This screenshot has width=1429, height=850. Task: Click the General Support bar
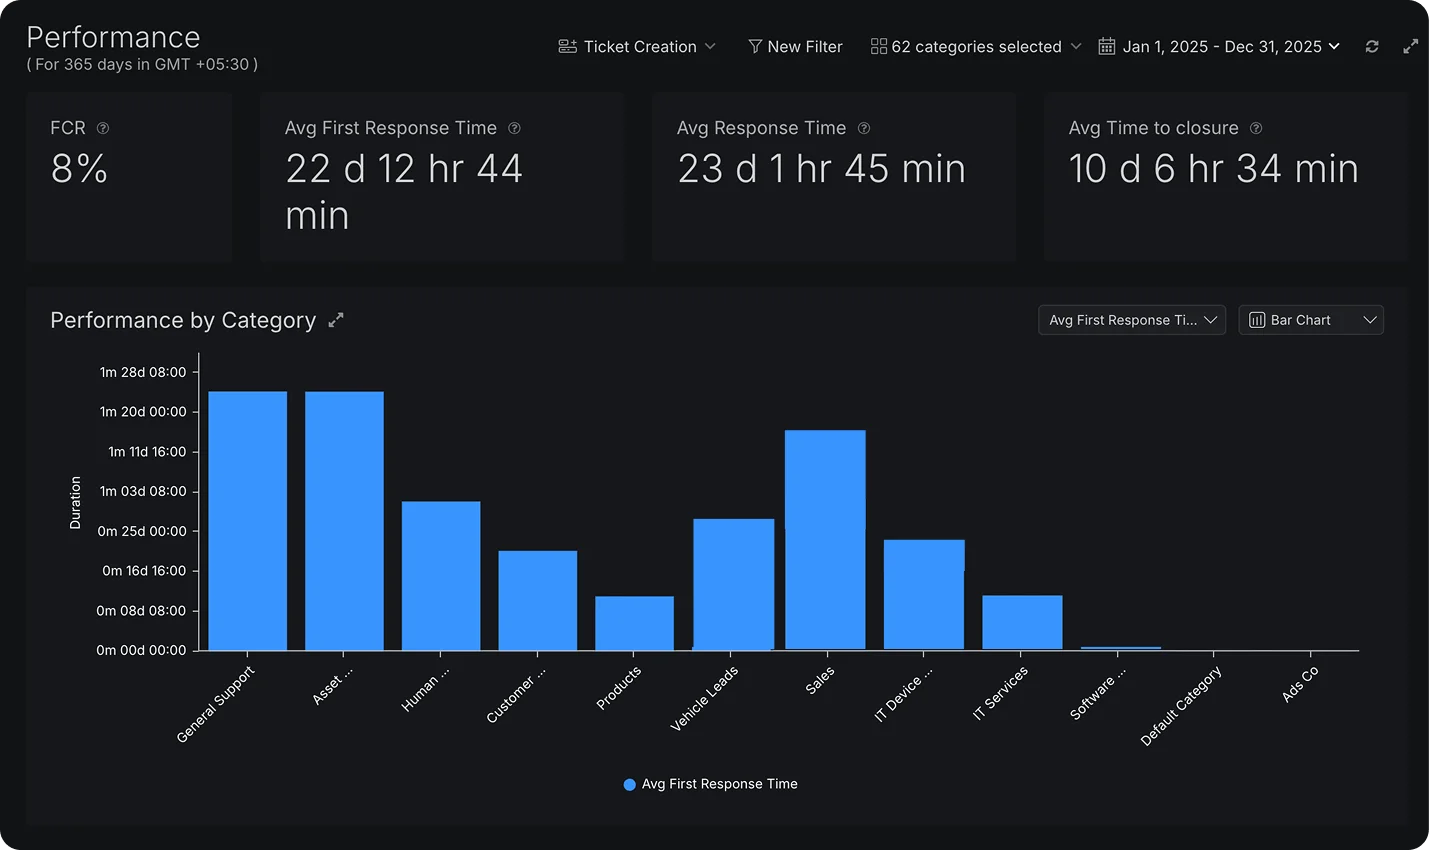248,521
